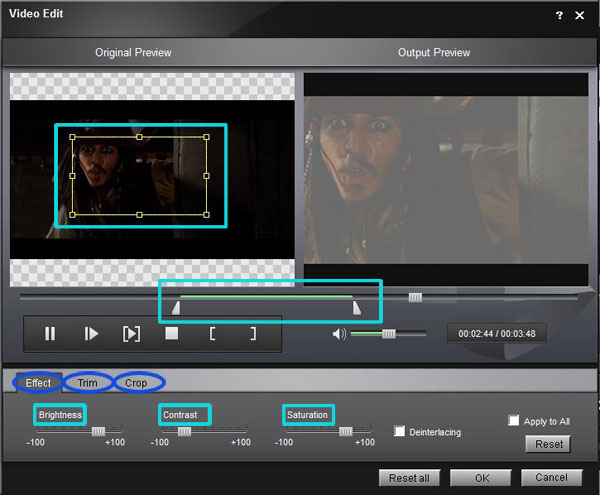Click the top-right crop handle
The width and height of the screenshot is (600, 495).
[206, 137]
